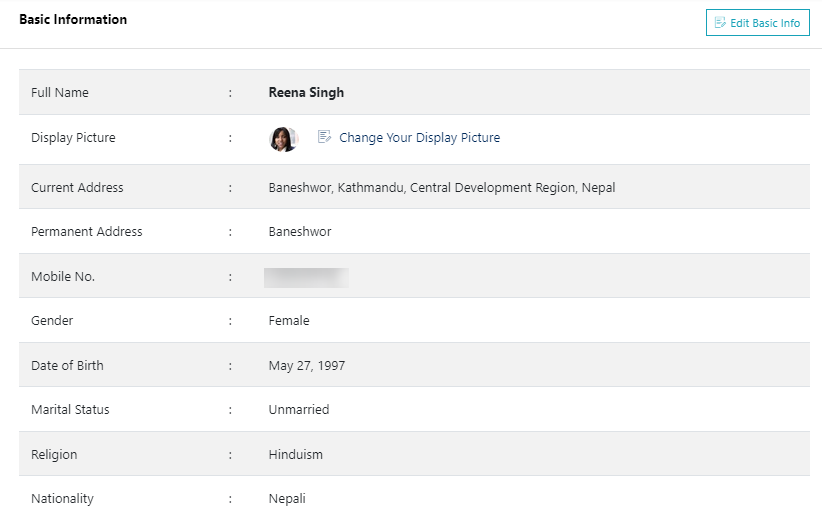Click the date May 27, 1997
Screen dimensions: 822x508
click(306, 366)
